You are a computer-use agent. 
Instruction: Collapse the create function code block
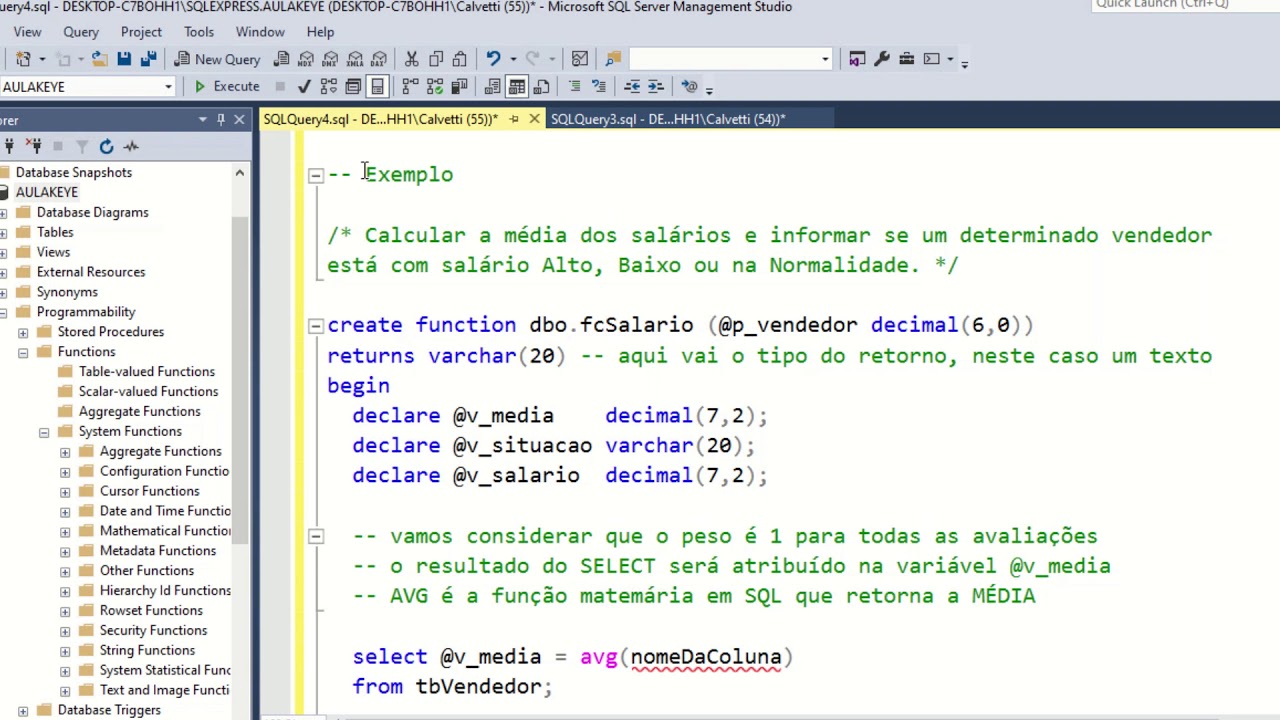click(315, 325)
